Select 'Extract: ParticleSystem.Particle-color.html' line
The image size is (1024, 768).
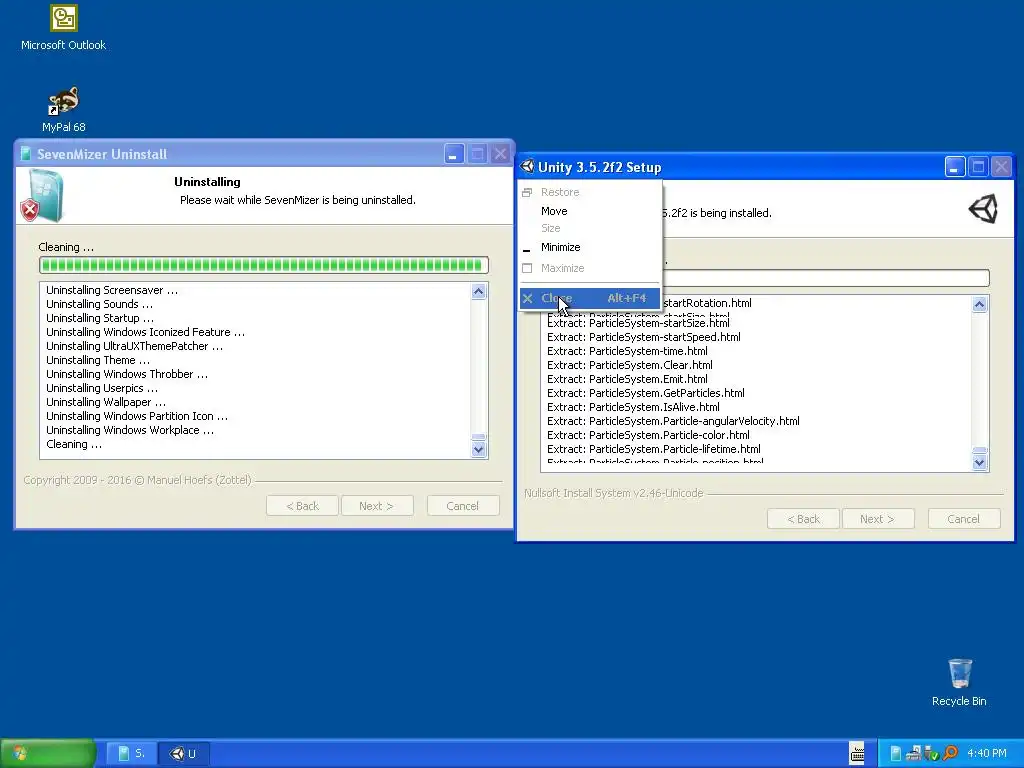[x=648, y=436]
